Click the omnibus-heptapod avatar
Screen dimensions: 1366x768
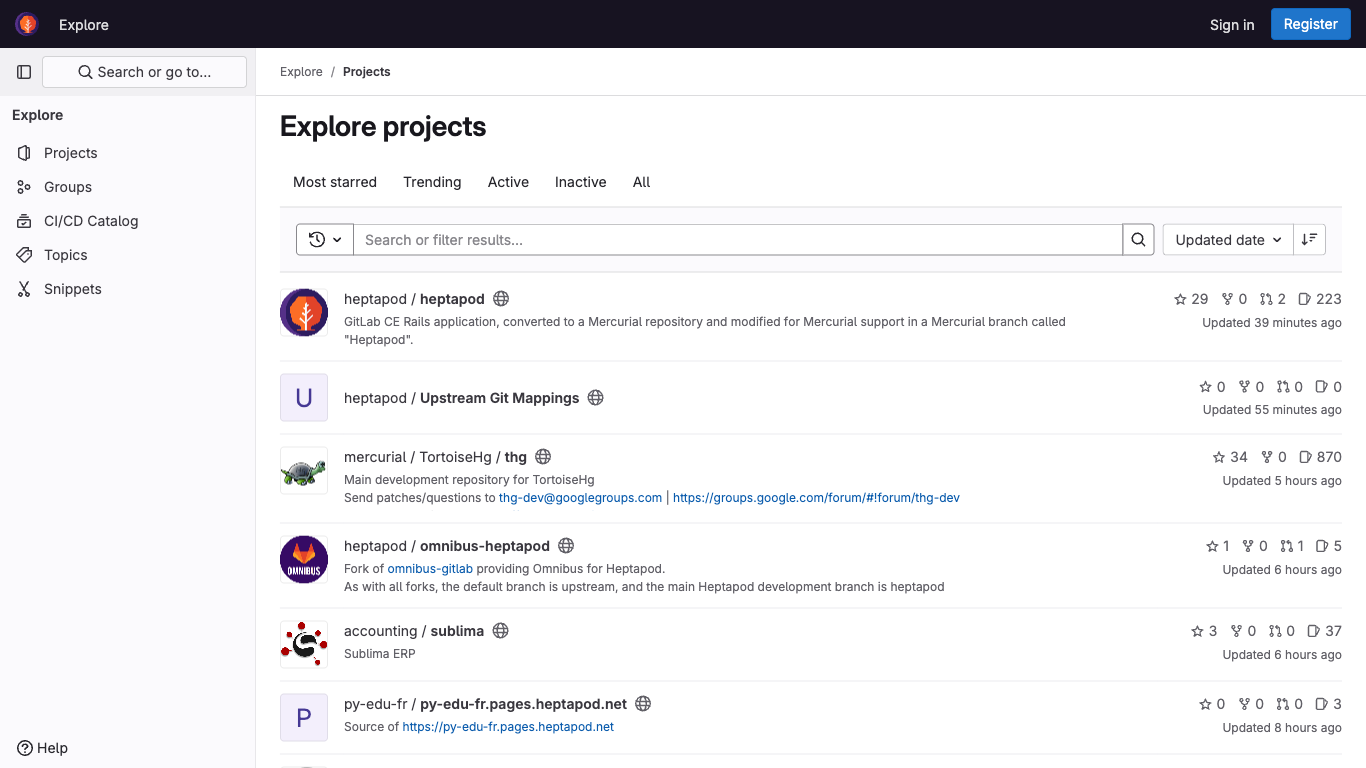[304, 560]
